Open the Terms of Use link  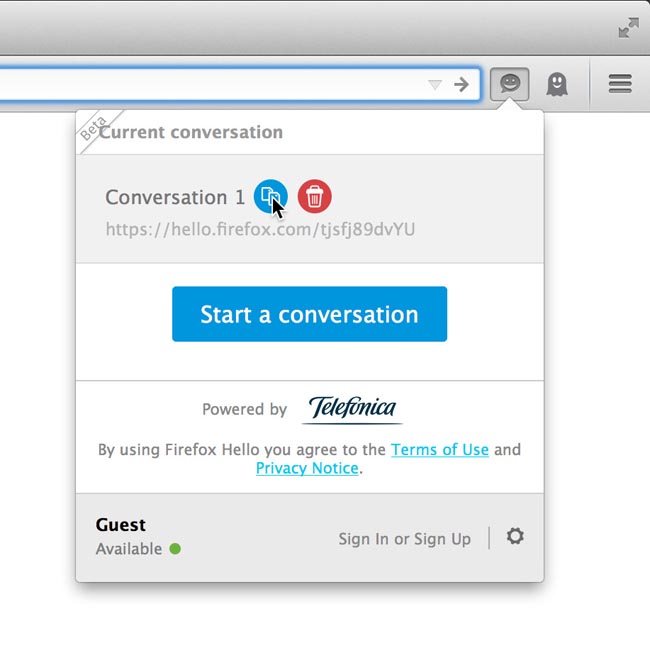(440, 450)
